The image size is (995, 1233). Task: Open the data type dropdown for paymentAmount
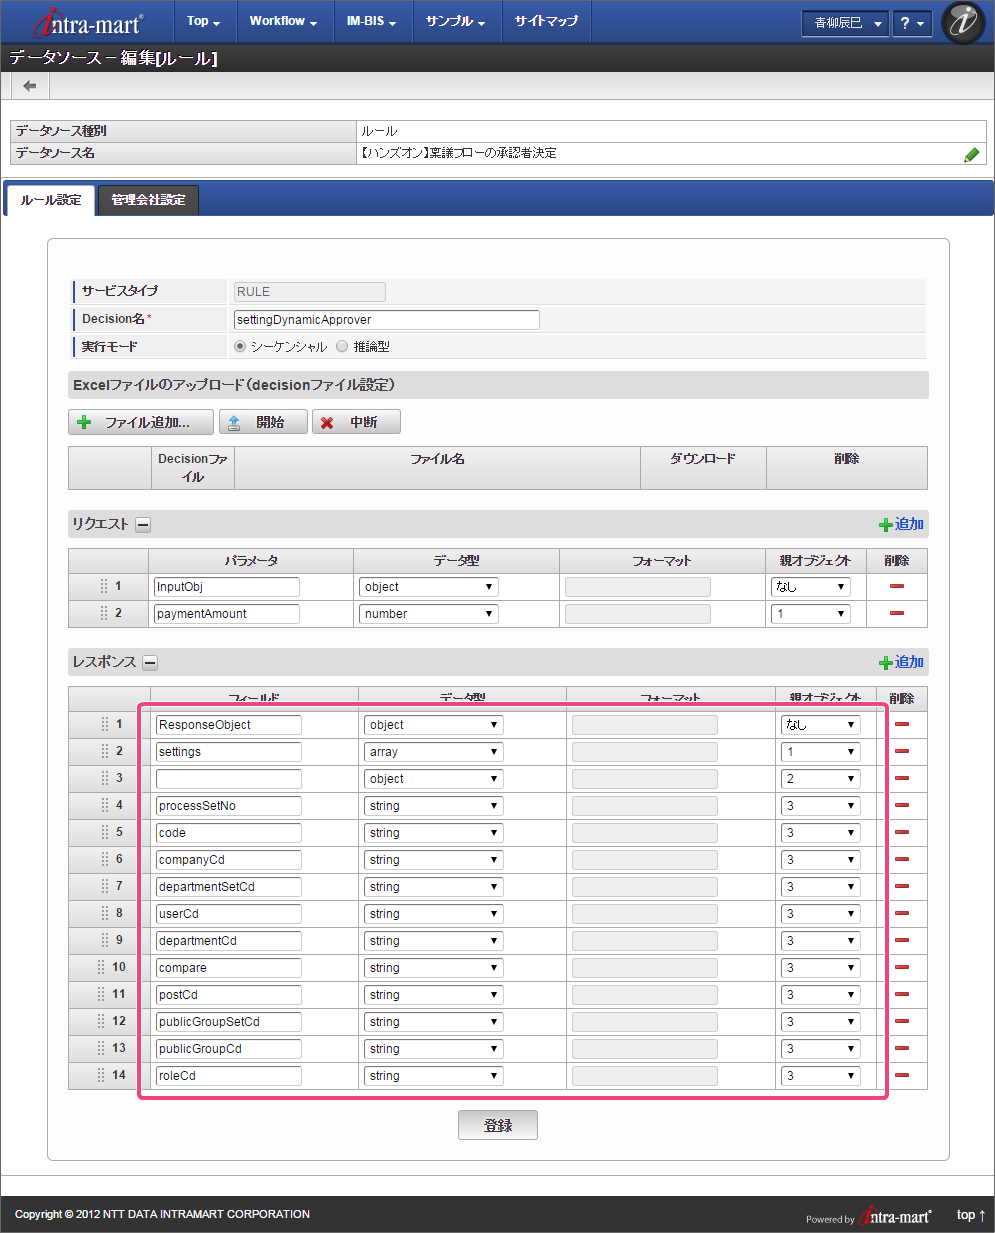click(428, 614)
